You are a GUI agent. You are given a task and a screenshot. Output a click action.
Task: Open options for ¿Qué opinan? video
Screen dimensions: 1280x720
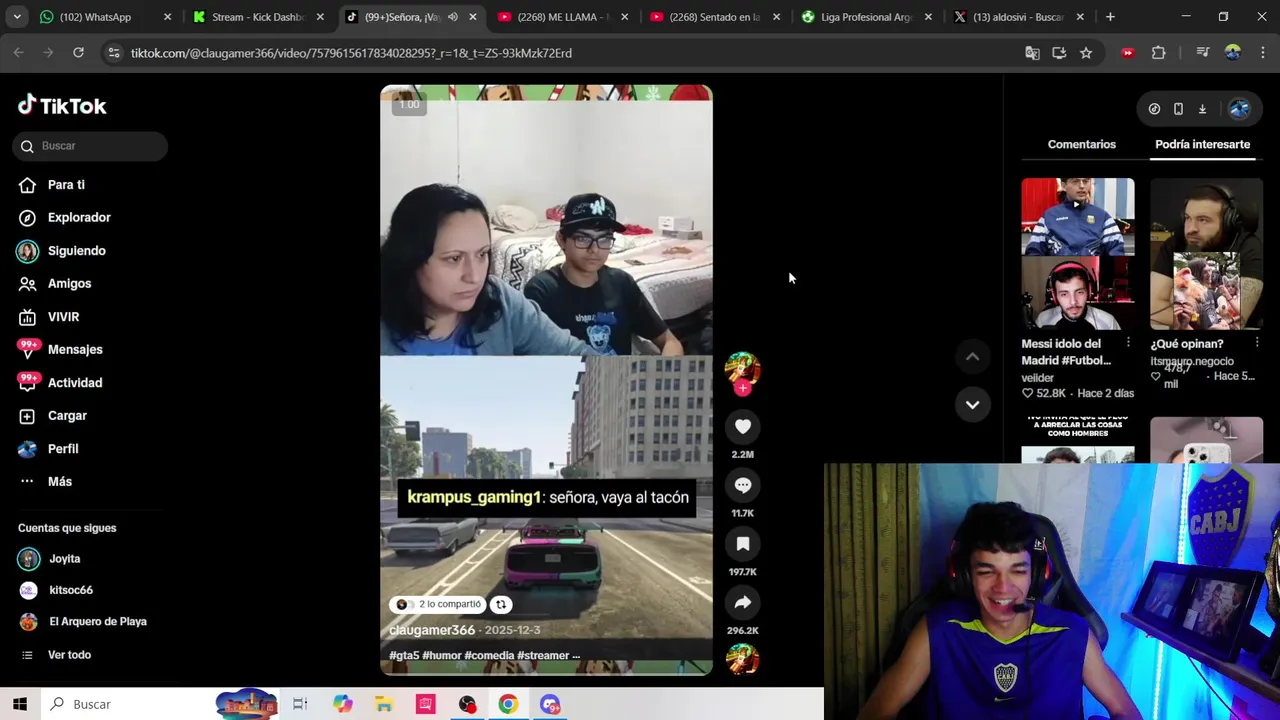(x=1257, y=344)
